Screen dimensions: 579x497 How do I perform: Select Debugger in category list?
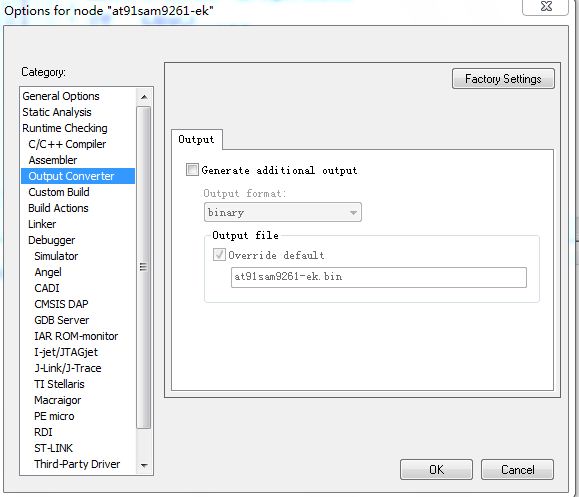tap(52, 240)
